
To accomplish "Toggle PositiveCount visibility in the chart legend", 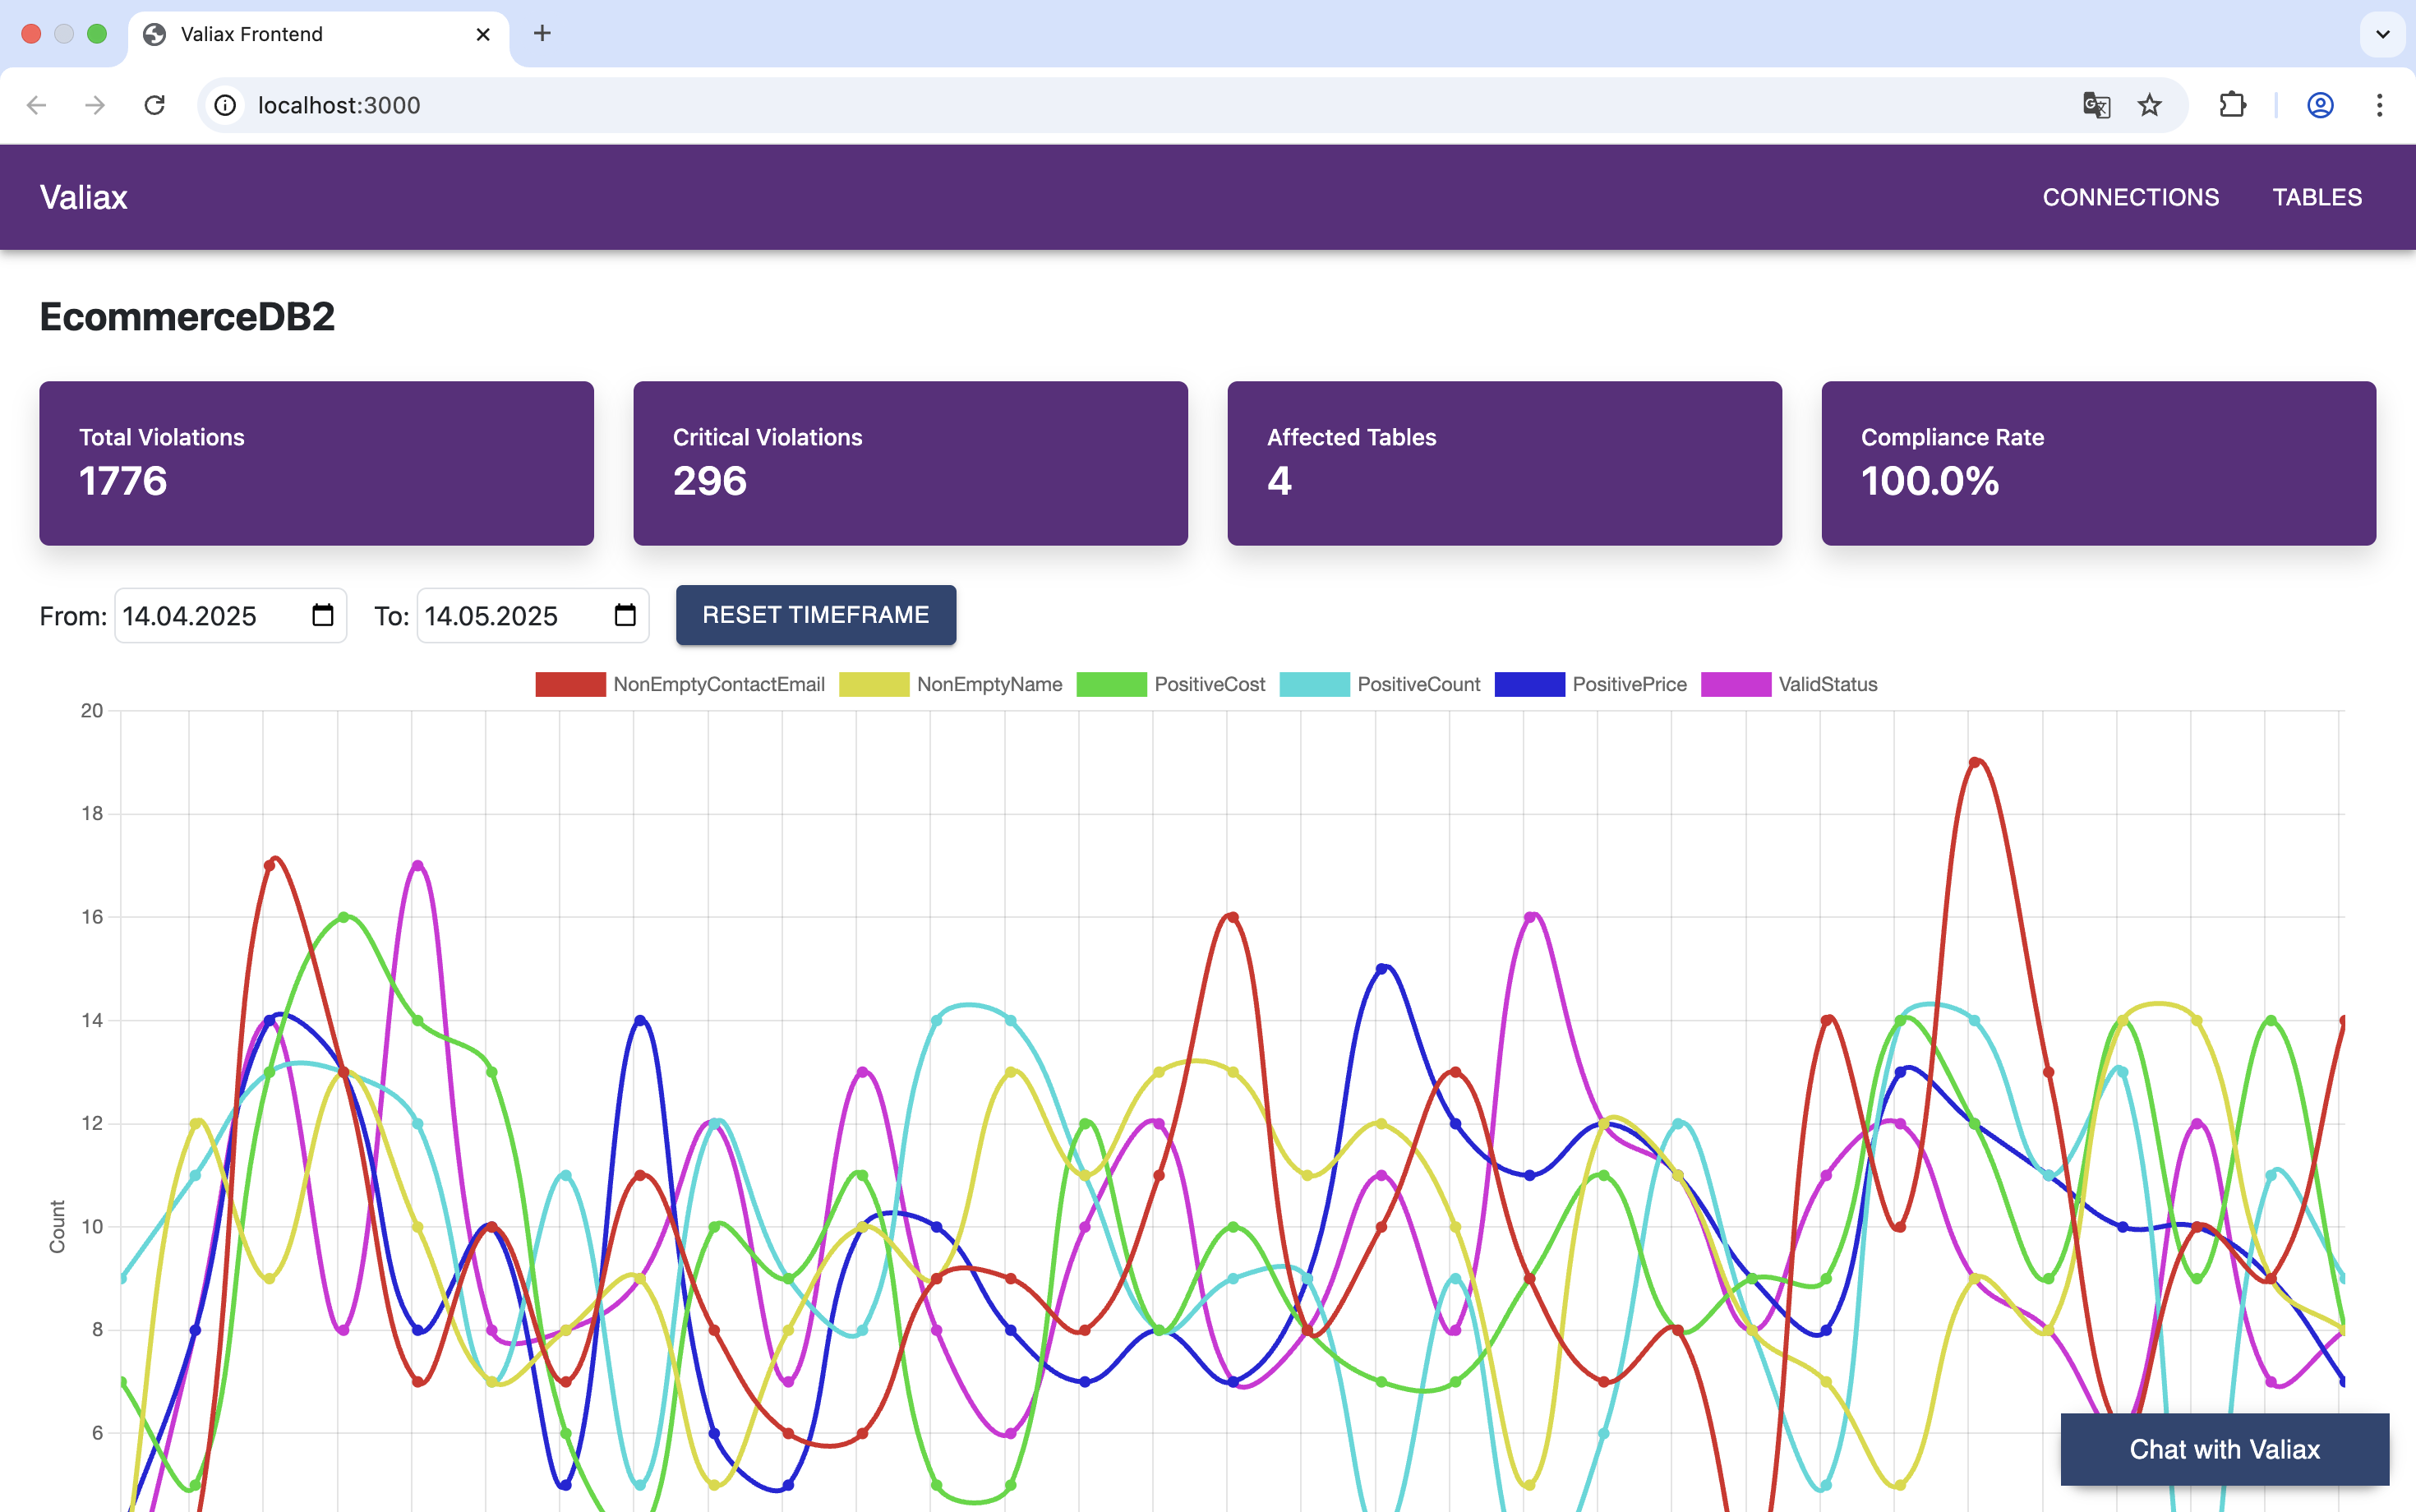I will (x=1418, y=684).
